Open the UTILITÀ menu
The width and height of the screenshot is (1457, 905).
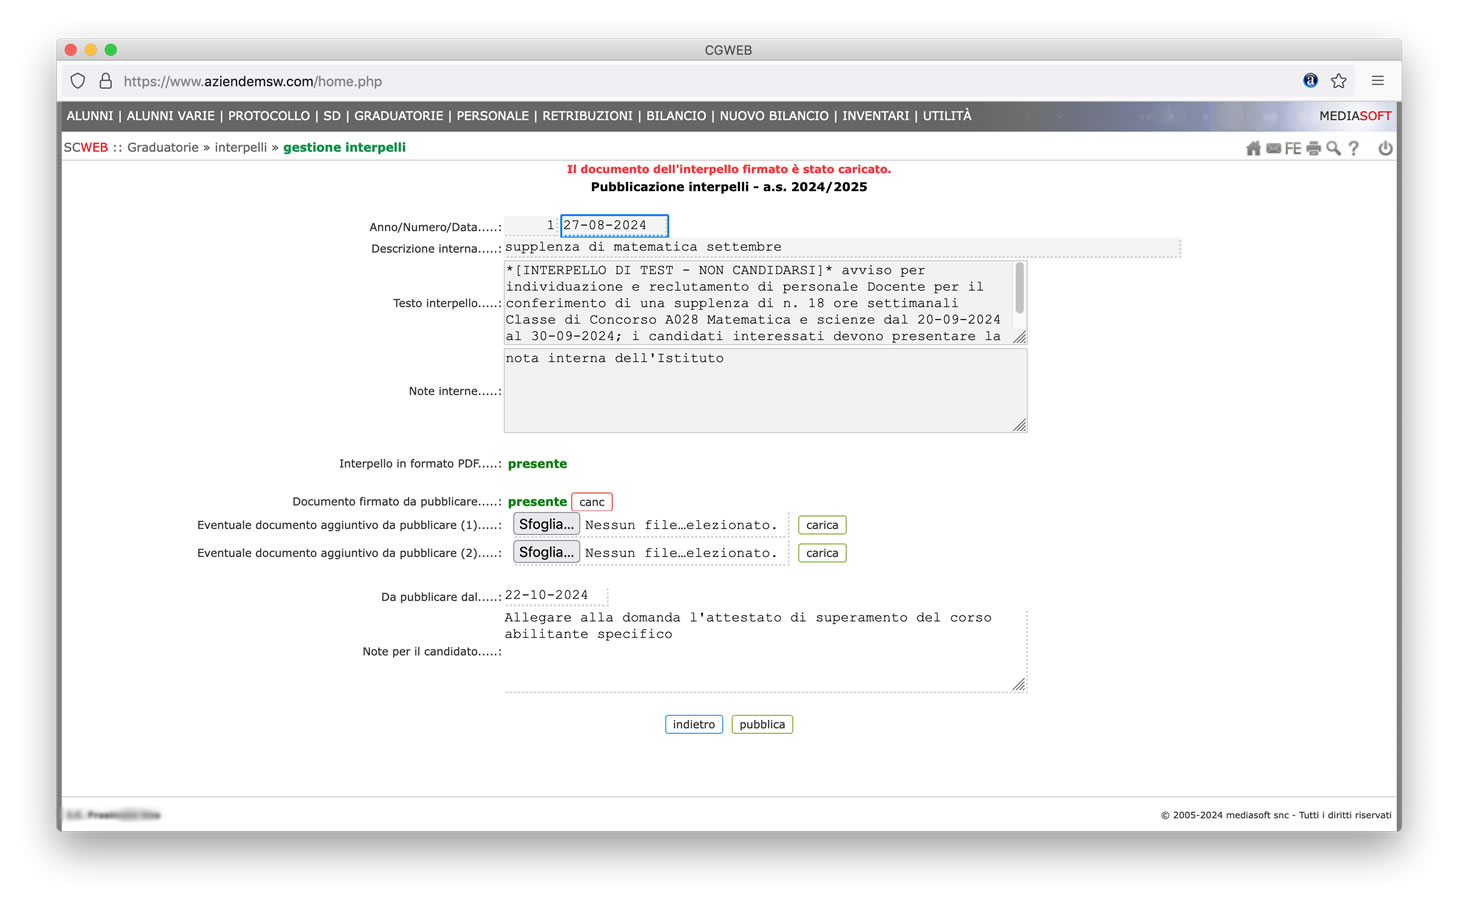[947, 116]
